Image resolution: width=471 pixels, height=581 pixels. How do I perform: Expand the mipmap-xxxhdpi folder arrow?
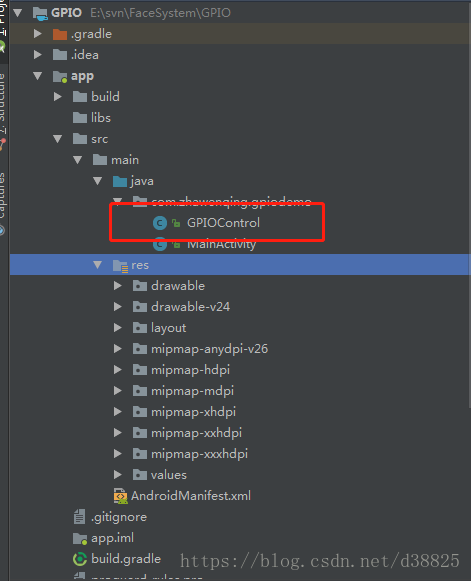click(117, 454)
